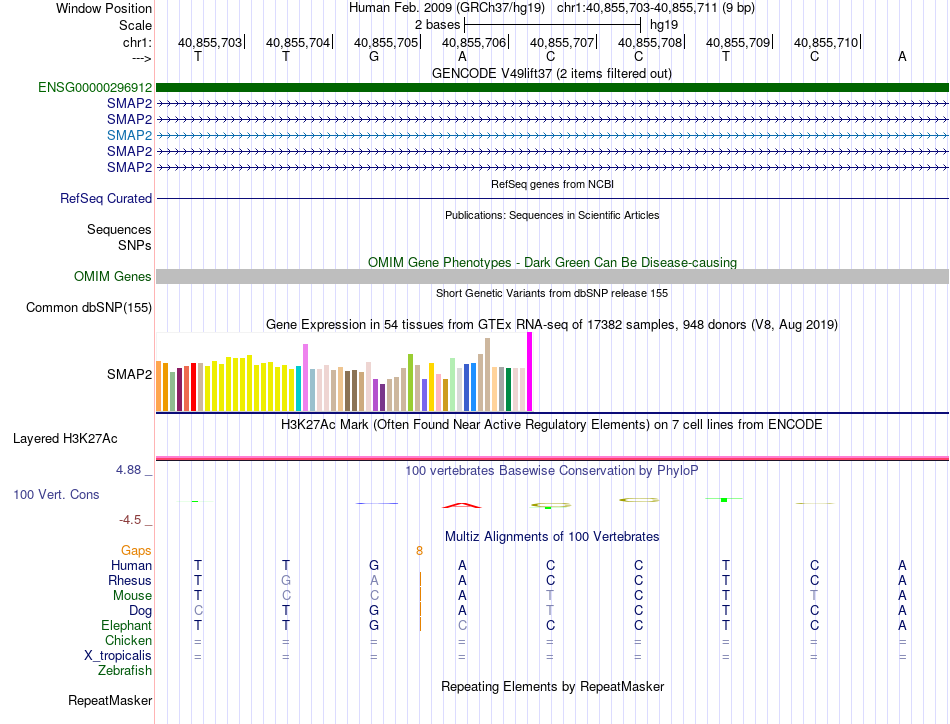The width and height of the screenshot is (950, 724).
Task: Click the green PhyloP conservation mark below 40,855,709
Action: click(724, 499)
